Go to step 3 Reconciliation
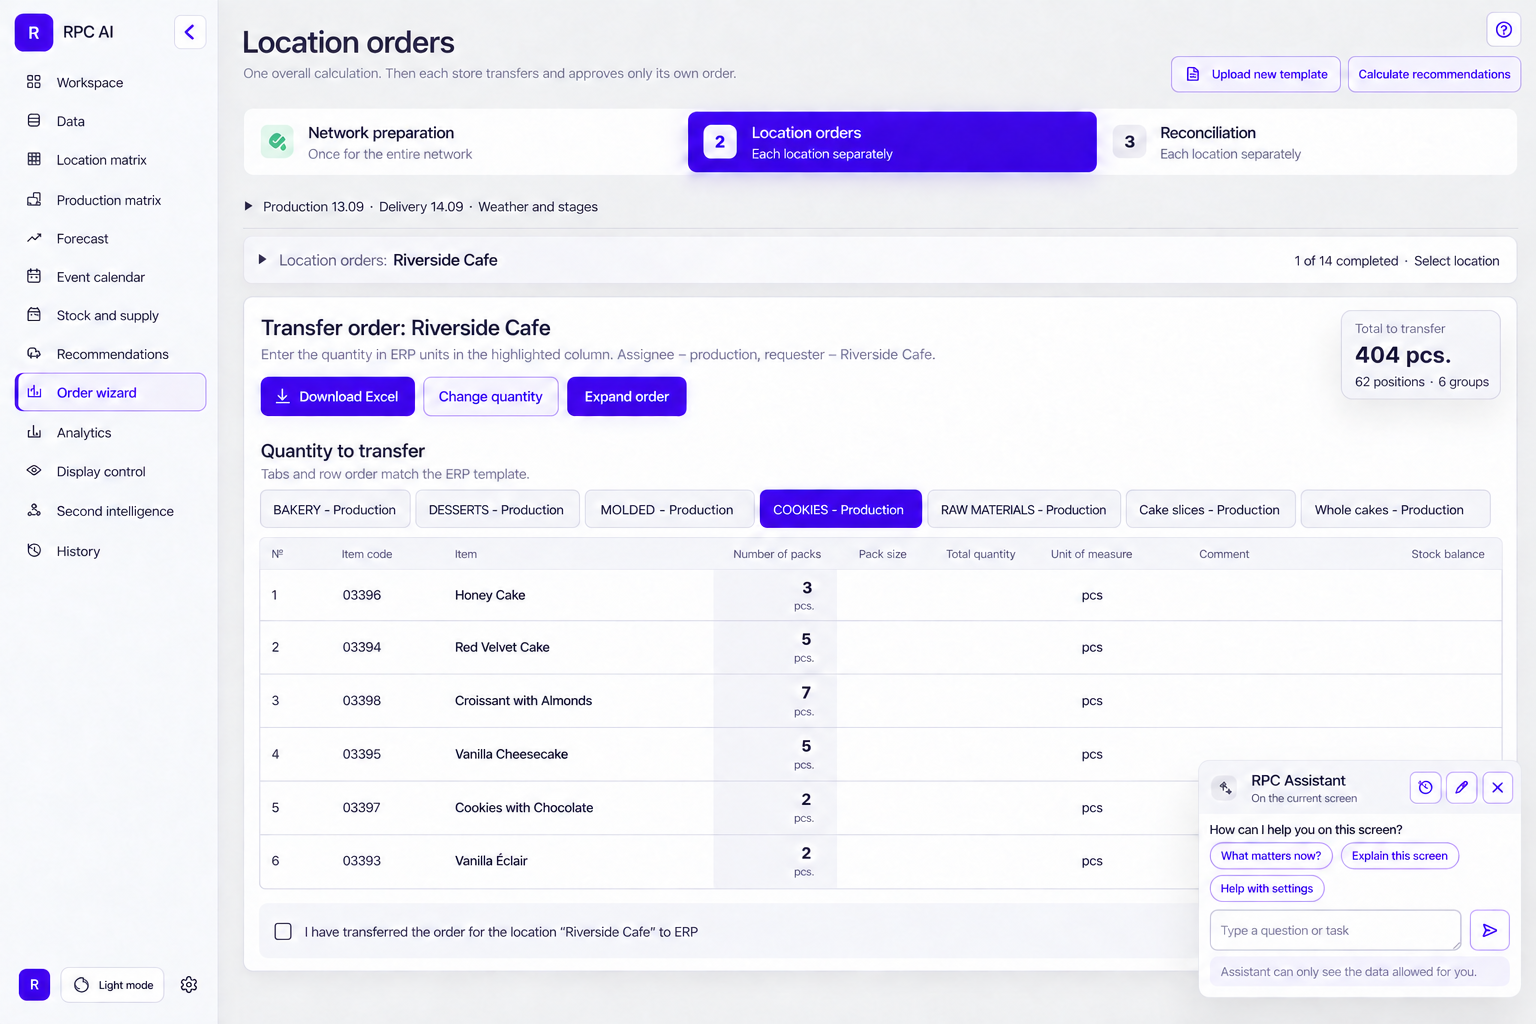Screen dimensions: 1536x1024 click(x=1307, y=142)
